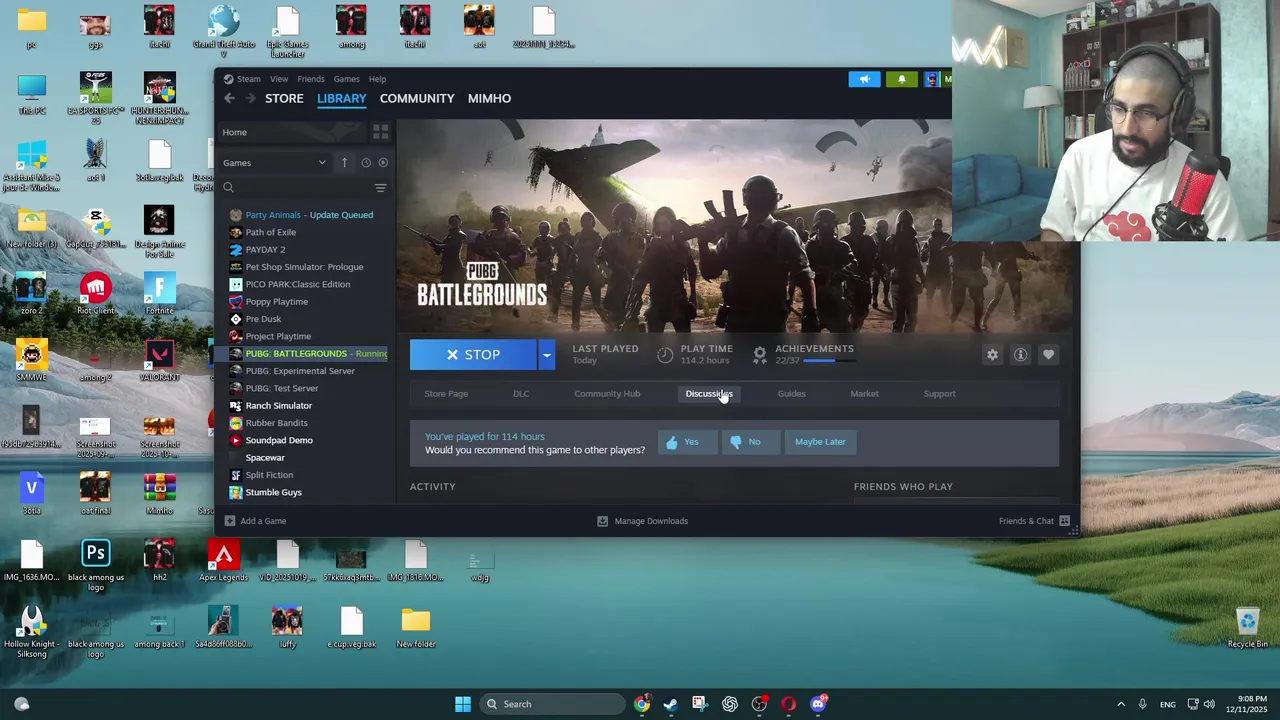Open the Achievements trophy icon
Screen dimensions: 1280x720
[760, 355]
